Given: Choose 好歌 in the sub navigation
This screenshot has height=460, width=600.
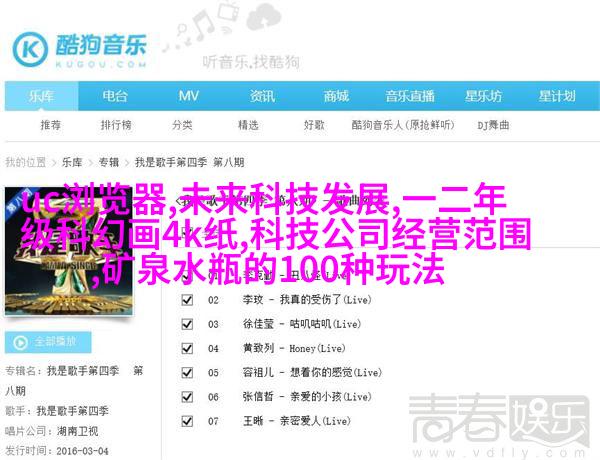Looking at the screenshot, I should [314, 125].
